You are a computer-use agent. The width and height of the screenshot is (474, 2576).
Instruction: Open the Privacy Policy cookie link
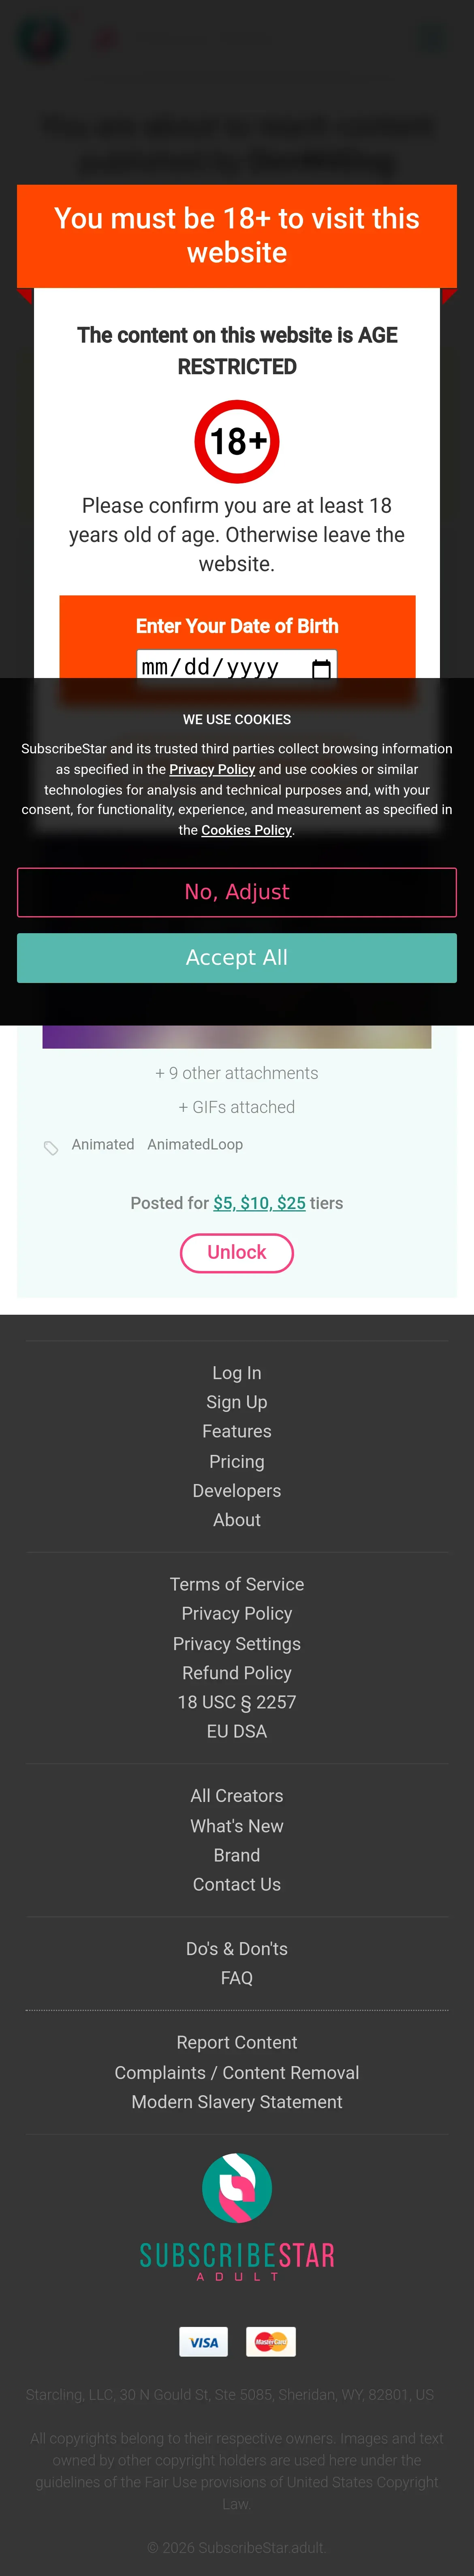click(212, 769)
